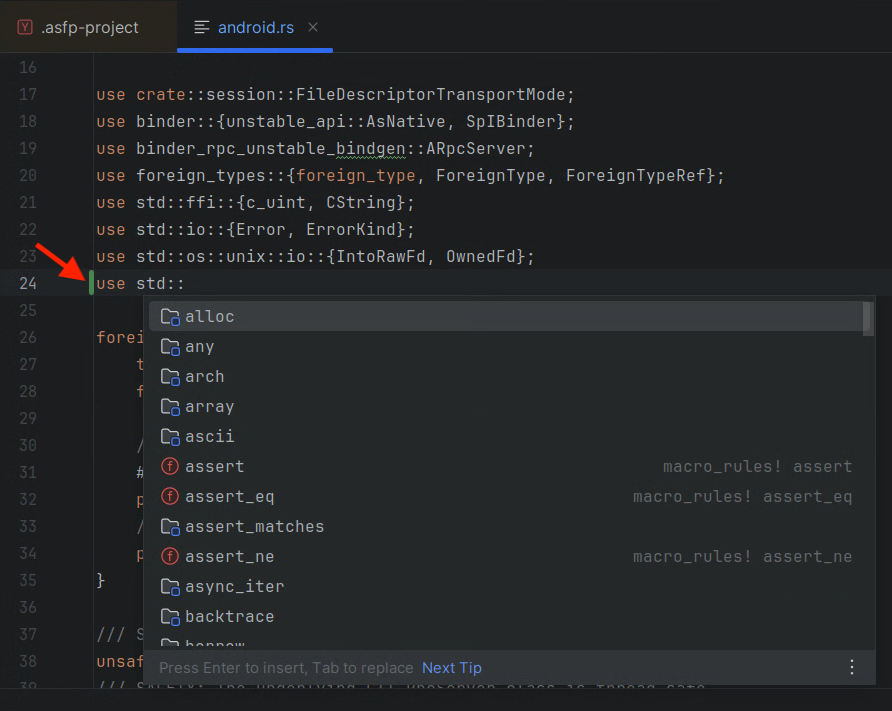Click the module icon next to arch

[x=169, y=376]
